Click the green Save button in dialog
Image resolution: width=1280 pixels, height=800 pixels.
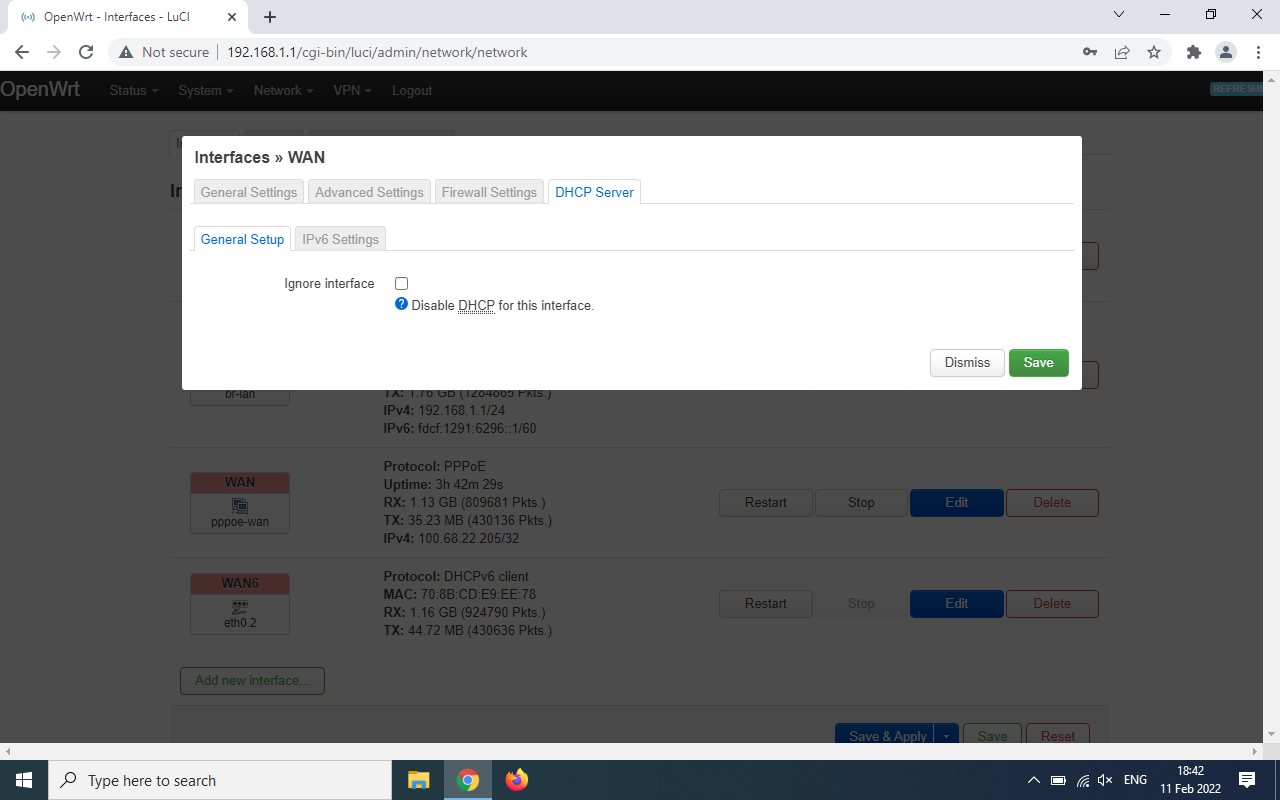(1038, 363)
